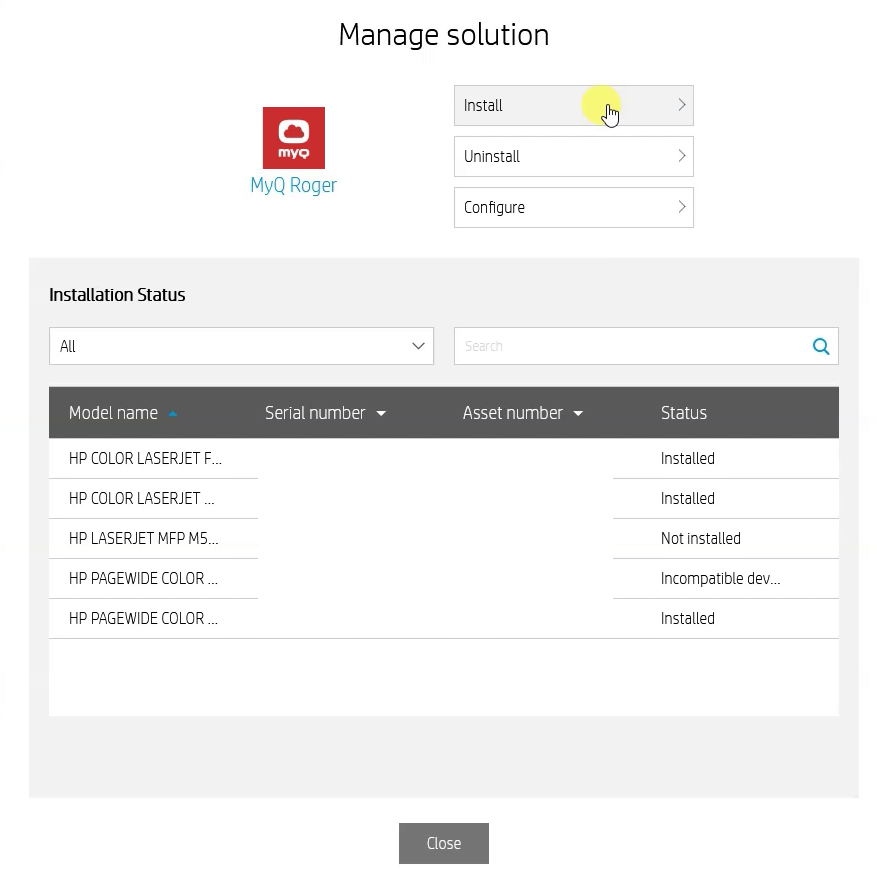Click the chevron on the Configure row

pyautogui.click(x=681, y=207)
